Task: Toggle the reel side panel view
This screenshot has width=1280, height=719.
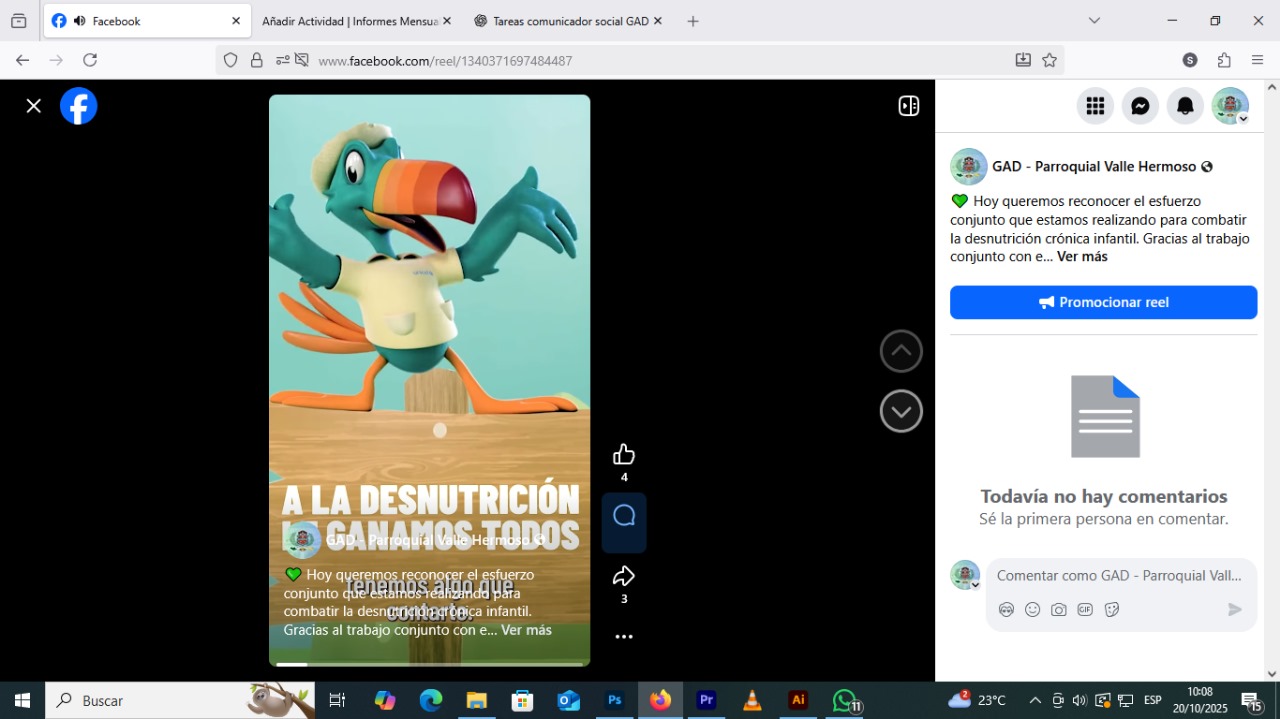Action: tap(908, 106)
